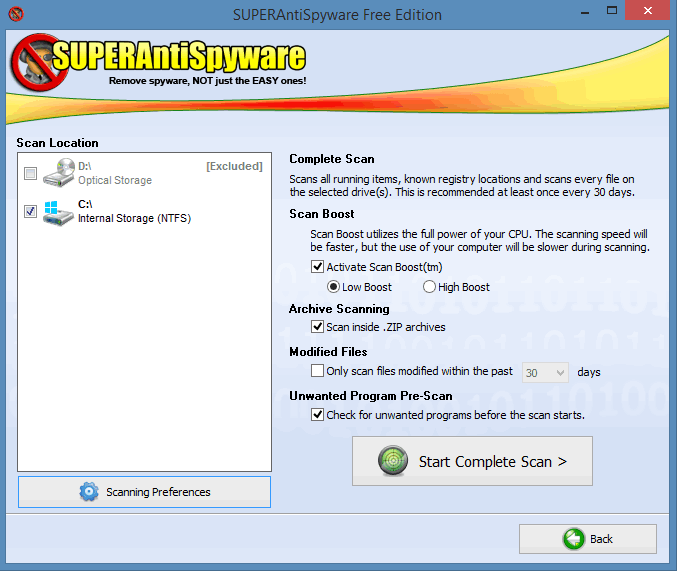
Task: Click the gear icon in Scanning Preferences
Action: [x=89, y=492]
